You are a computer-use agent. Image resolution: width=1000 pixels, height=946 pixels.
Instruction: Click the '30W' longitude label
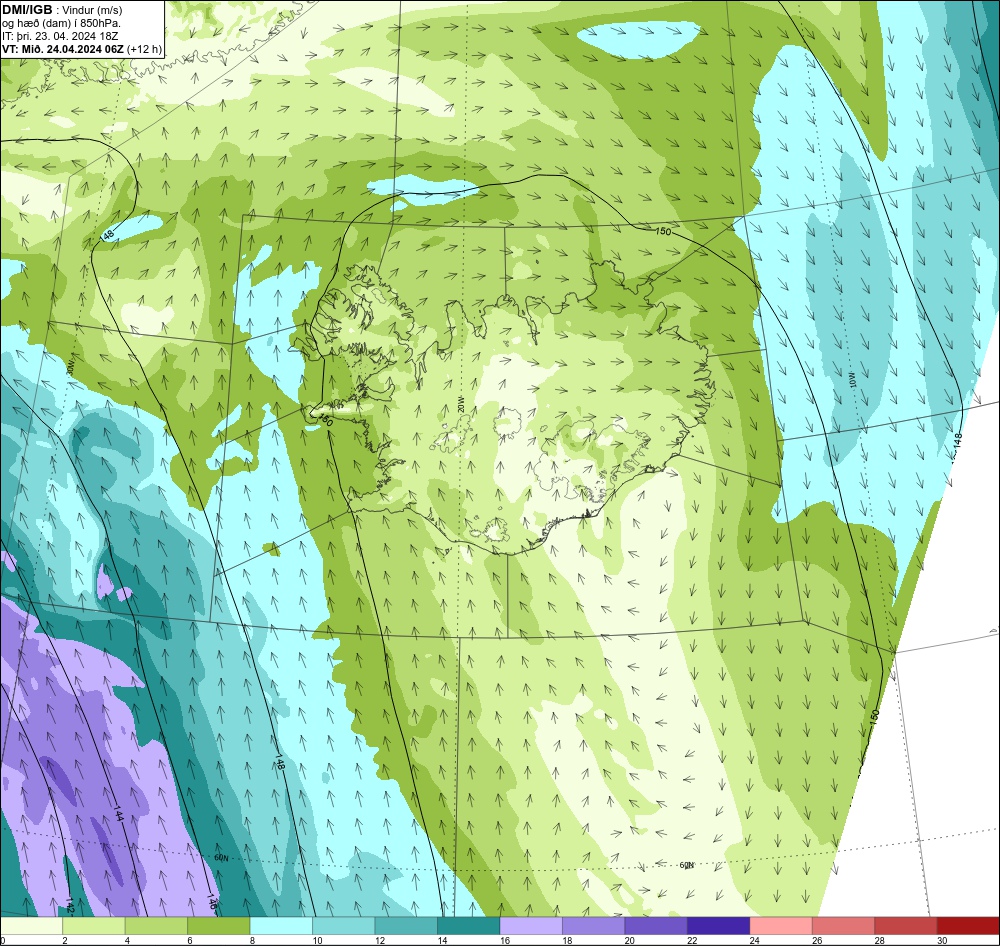click(70, 368)
